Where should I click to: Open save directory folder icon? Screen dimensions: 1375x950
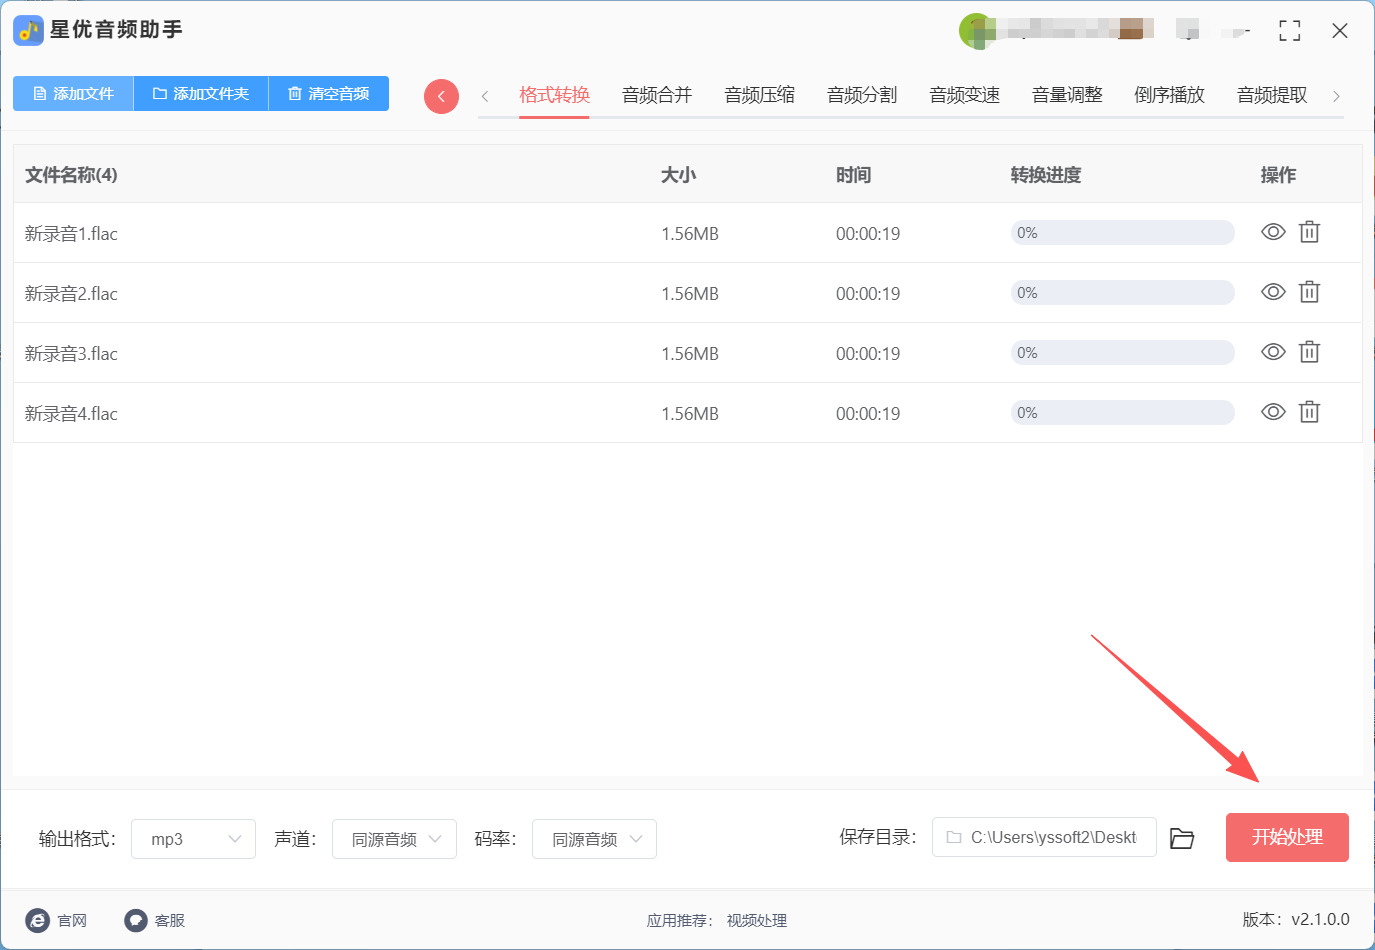(x=1182, y=838)
